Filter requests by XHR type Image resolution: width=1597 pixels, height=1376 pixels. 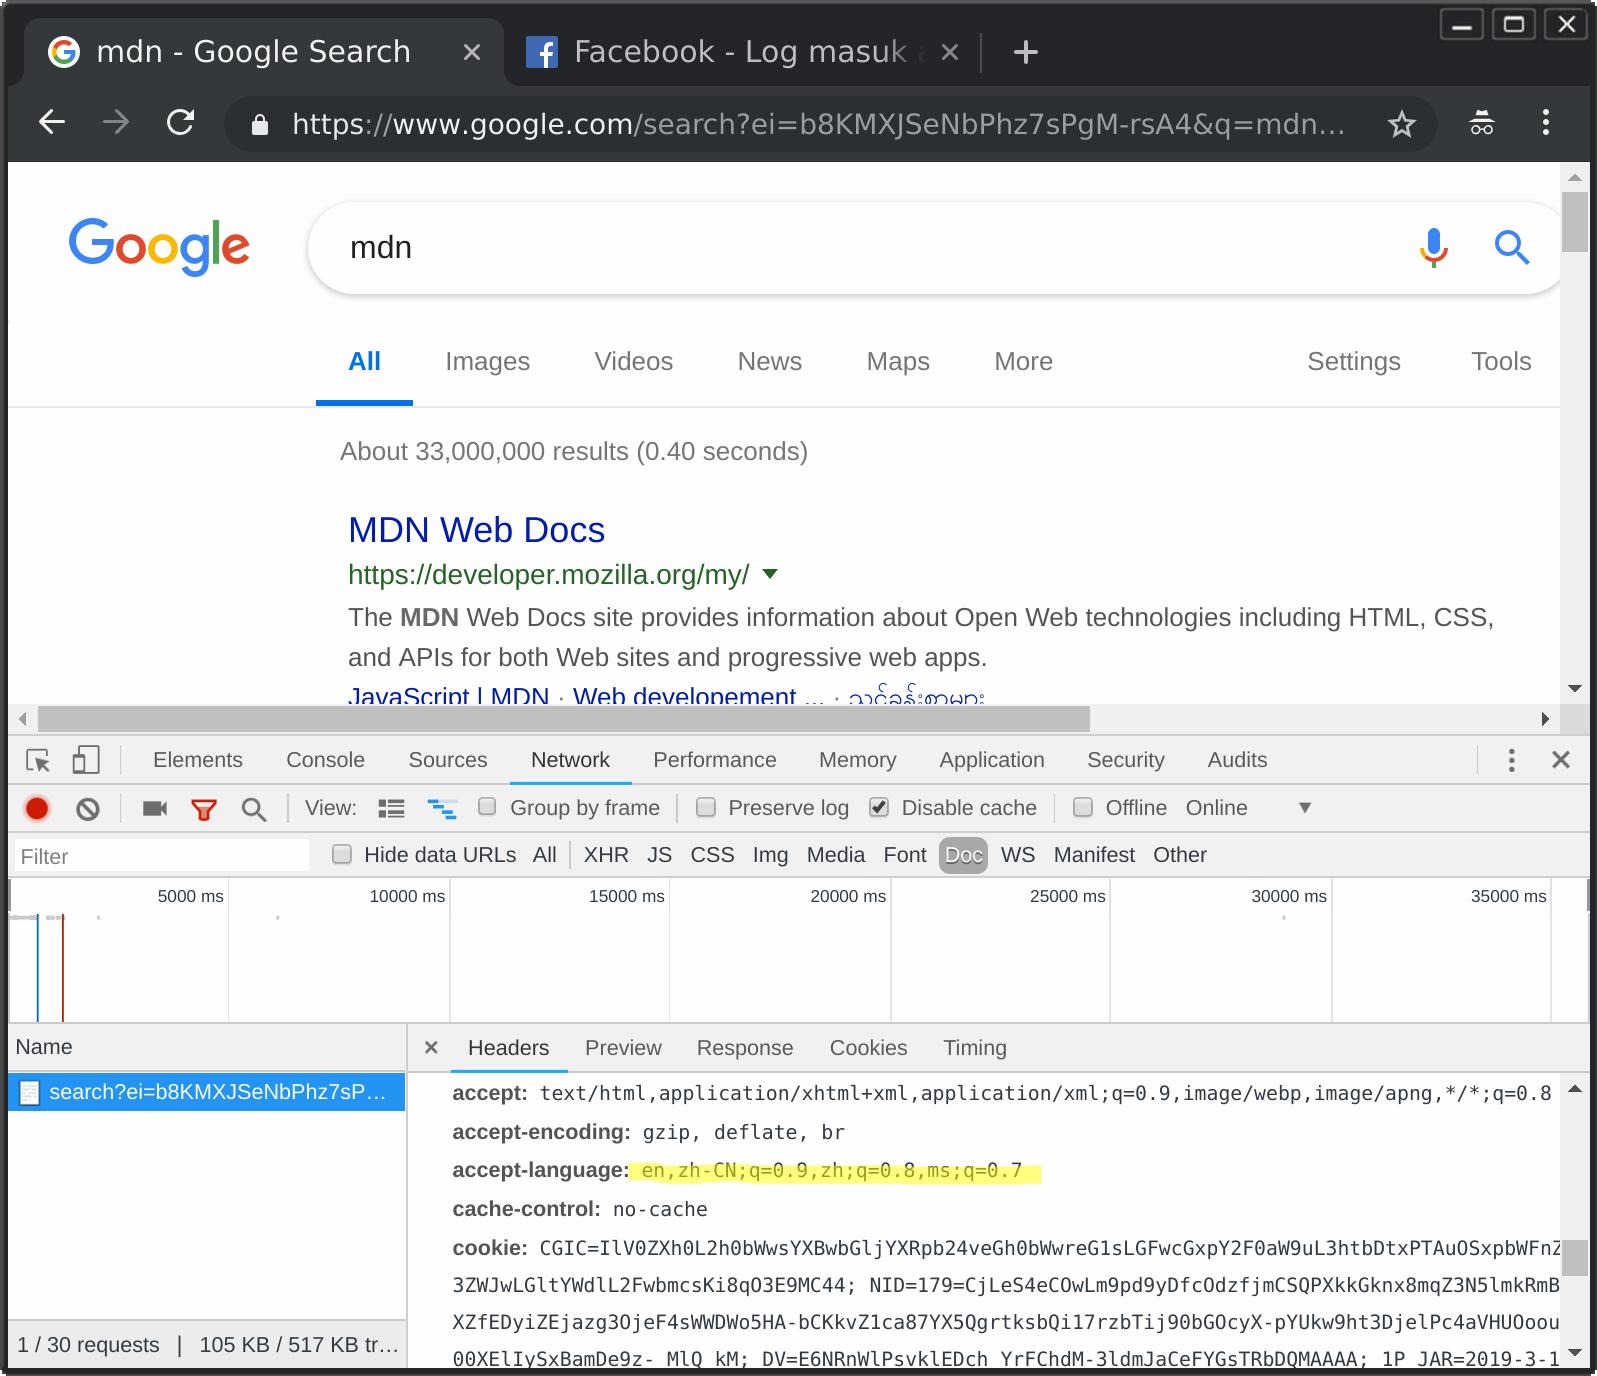click(x=606, y=855)
